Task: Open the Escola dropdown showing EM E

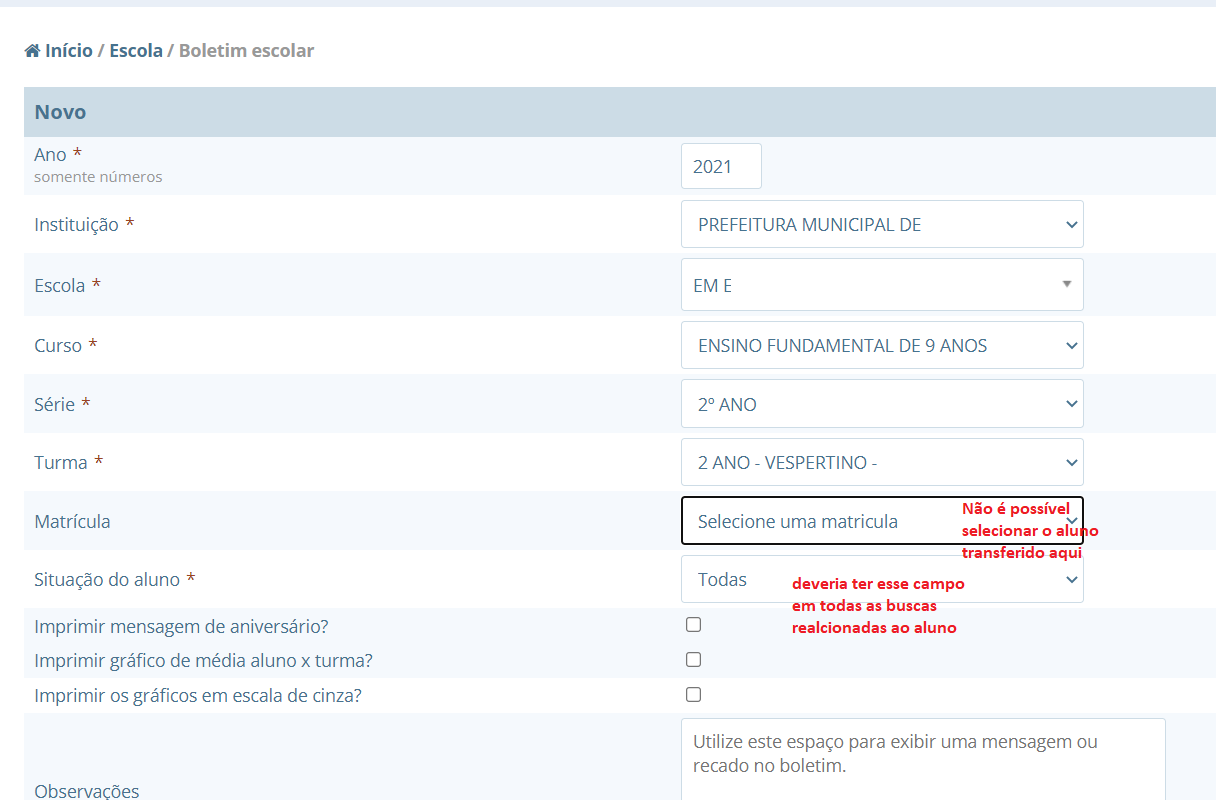Action: tap(882, 285)
